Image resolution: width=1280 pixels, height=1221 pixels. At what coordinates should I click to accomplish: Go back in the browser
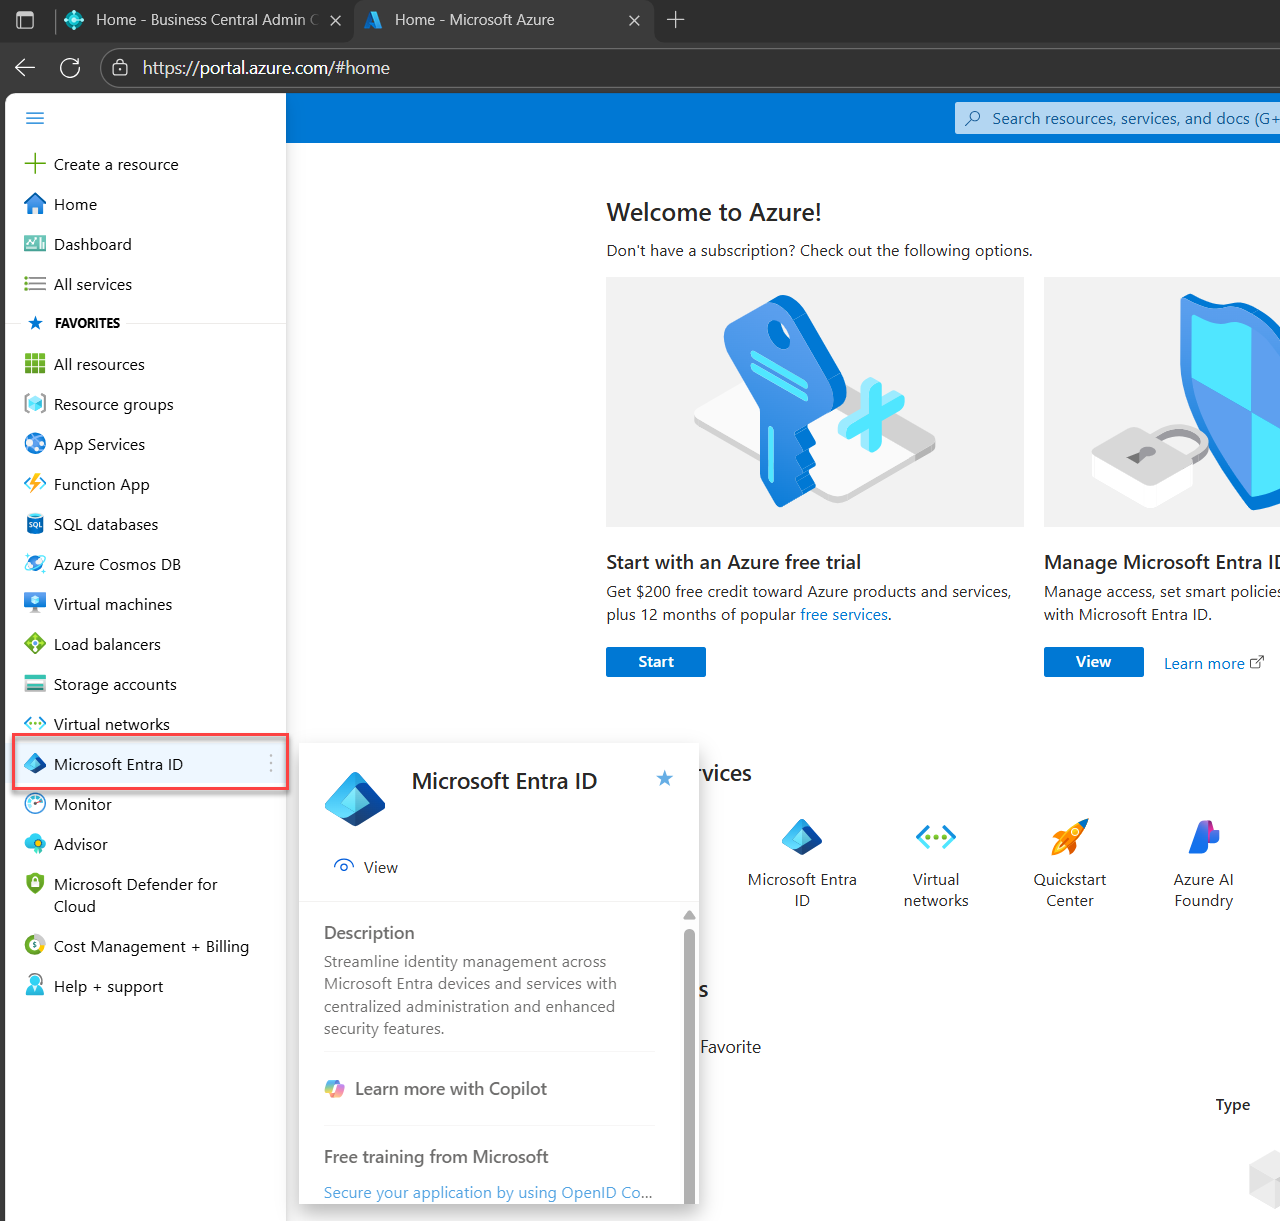point(25,68)
